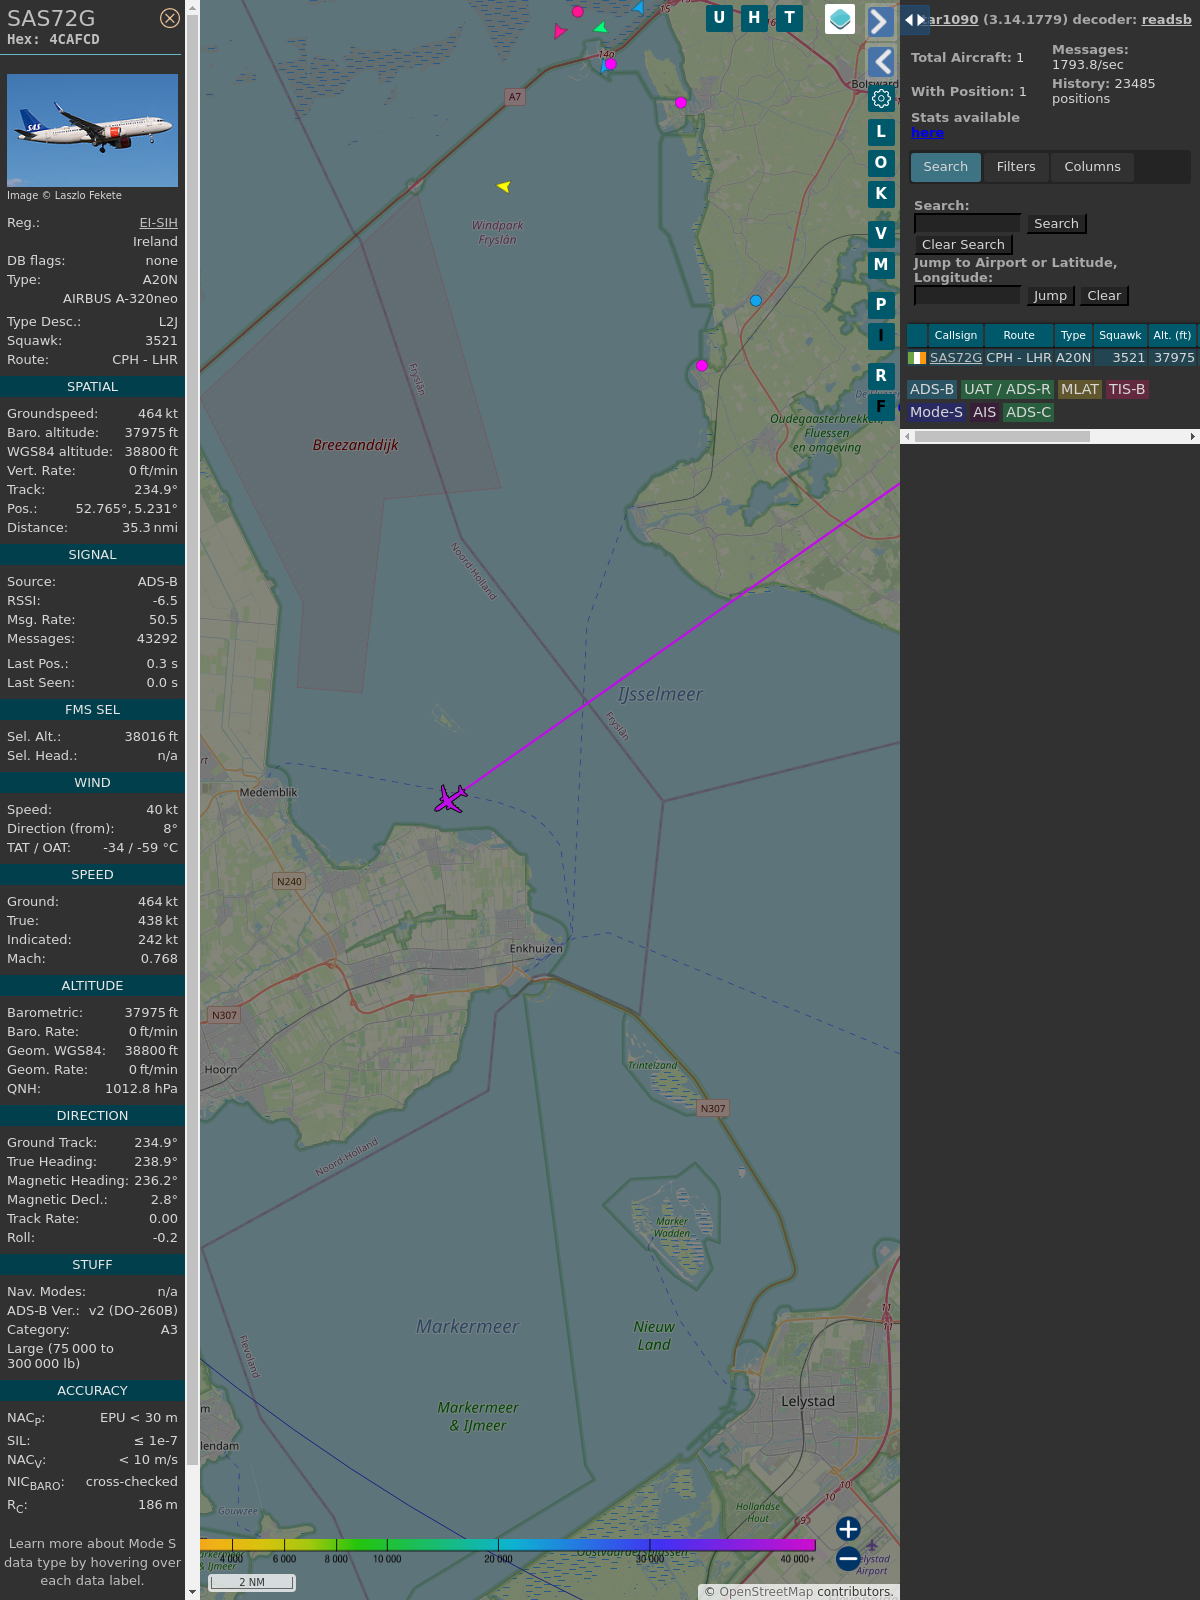Click the TIS-B legend label
Image resolution: width=1200 pixels, height=1600 pixels.
coord(1127,389)
